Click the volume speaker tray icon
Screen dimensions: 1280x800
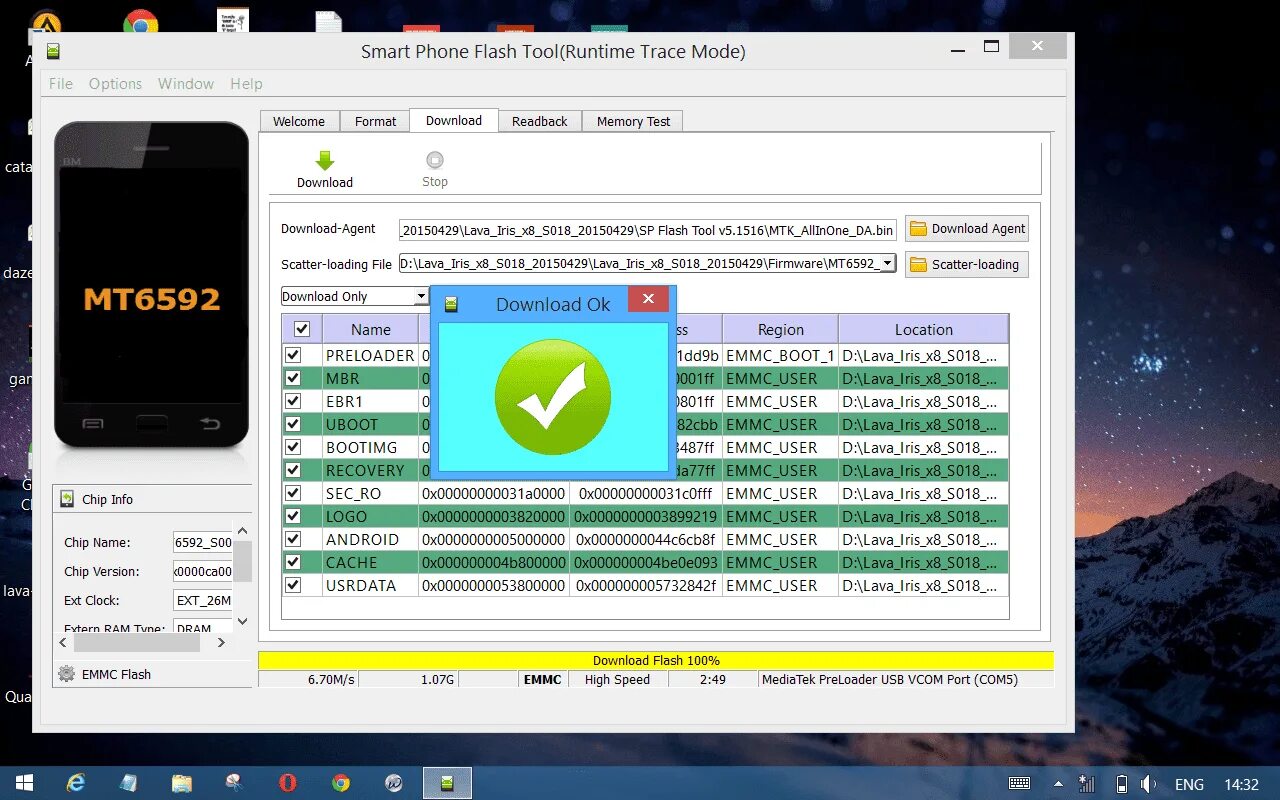coord(1149,784)
